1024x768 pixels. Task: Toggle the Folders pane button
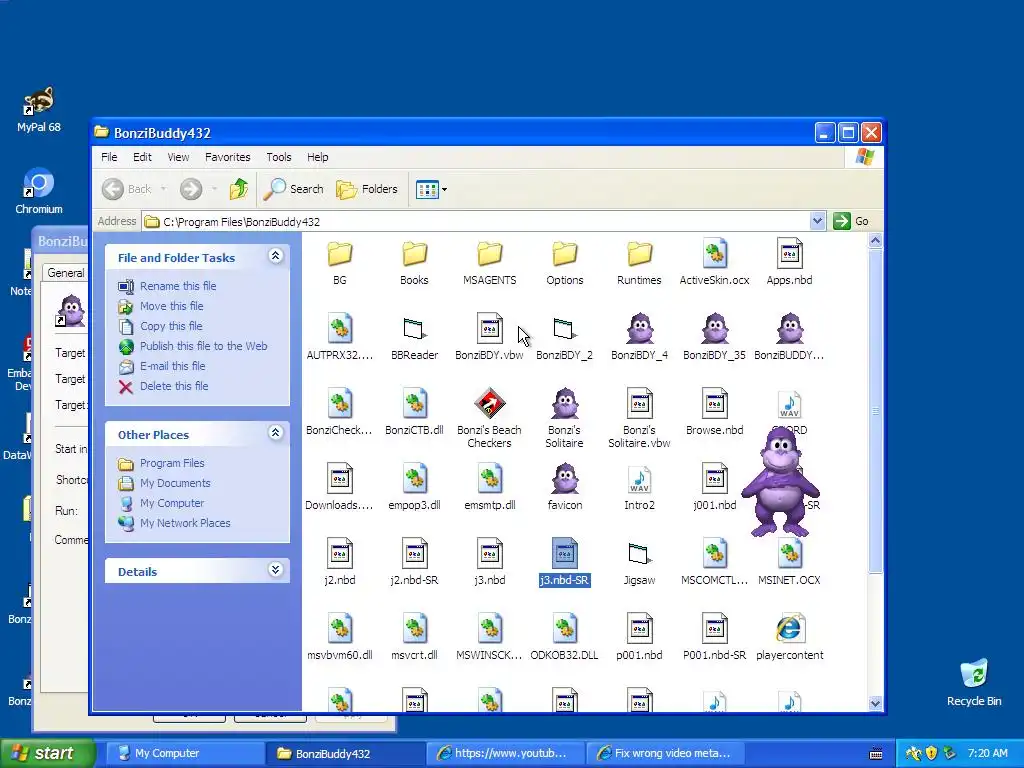click(367, 189)
